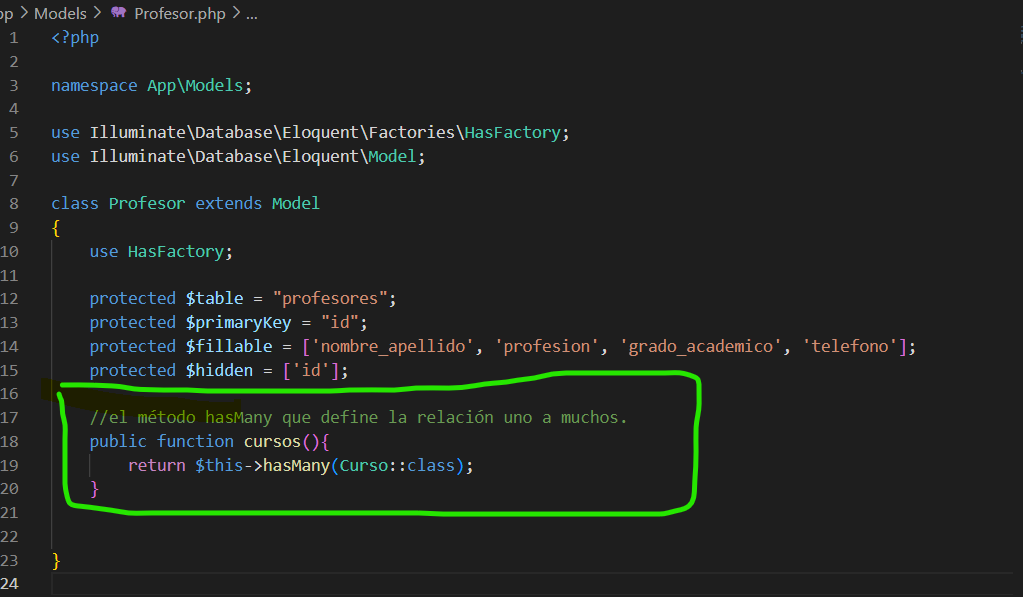Click line number 8 in the gutter
Viewport: 1023px width, 597px height.
pyautogui.click(x=14, y=204)
